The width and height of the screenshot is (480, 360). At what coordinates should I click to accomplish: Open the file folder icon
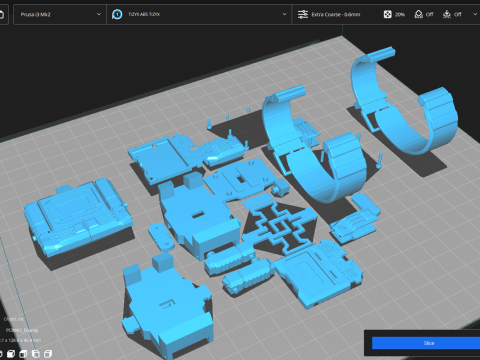pos(2,14)
